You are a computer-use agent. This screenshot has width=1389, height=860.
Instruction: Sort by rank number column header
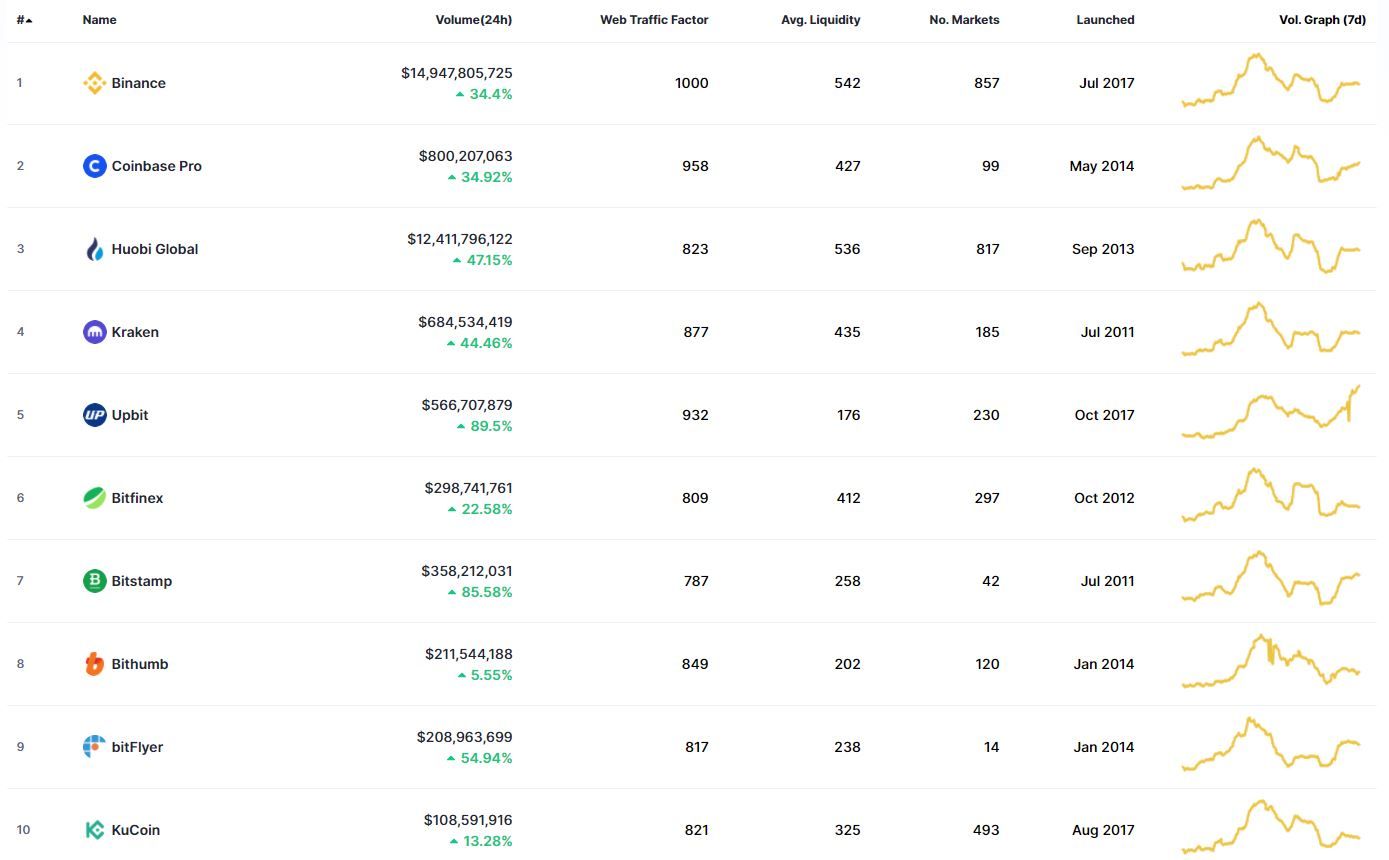[x=24, y=20]
